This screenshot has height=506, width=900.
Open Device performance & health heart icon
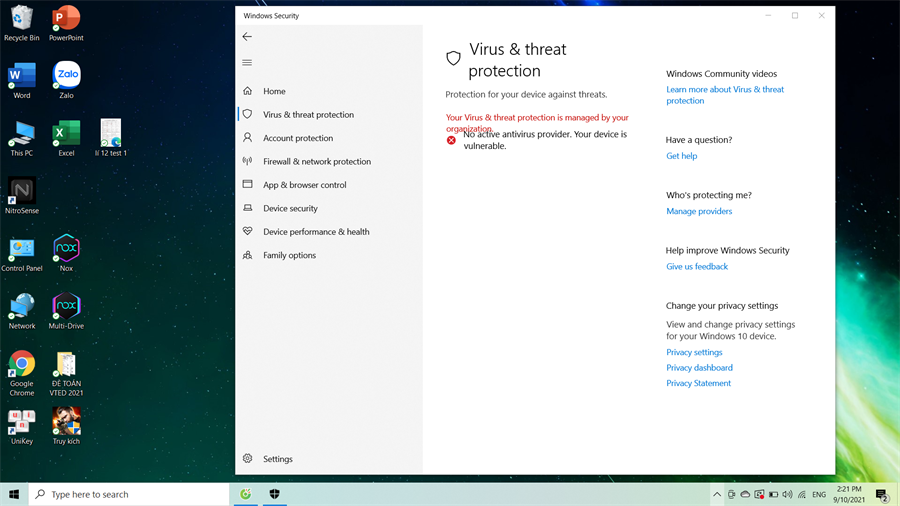click(247, 231)
